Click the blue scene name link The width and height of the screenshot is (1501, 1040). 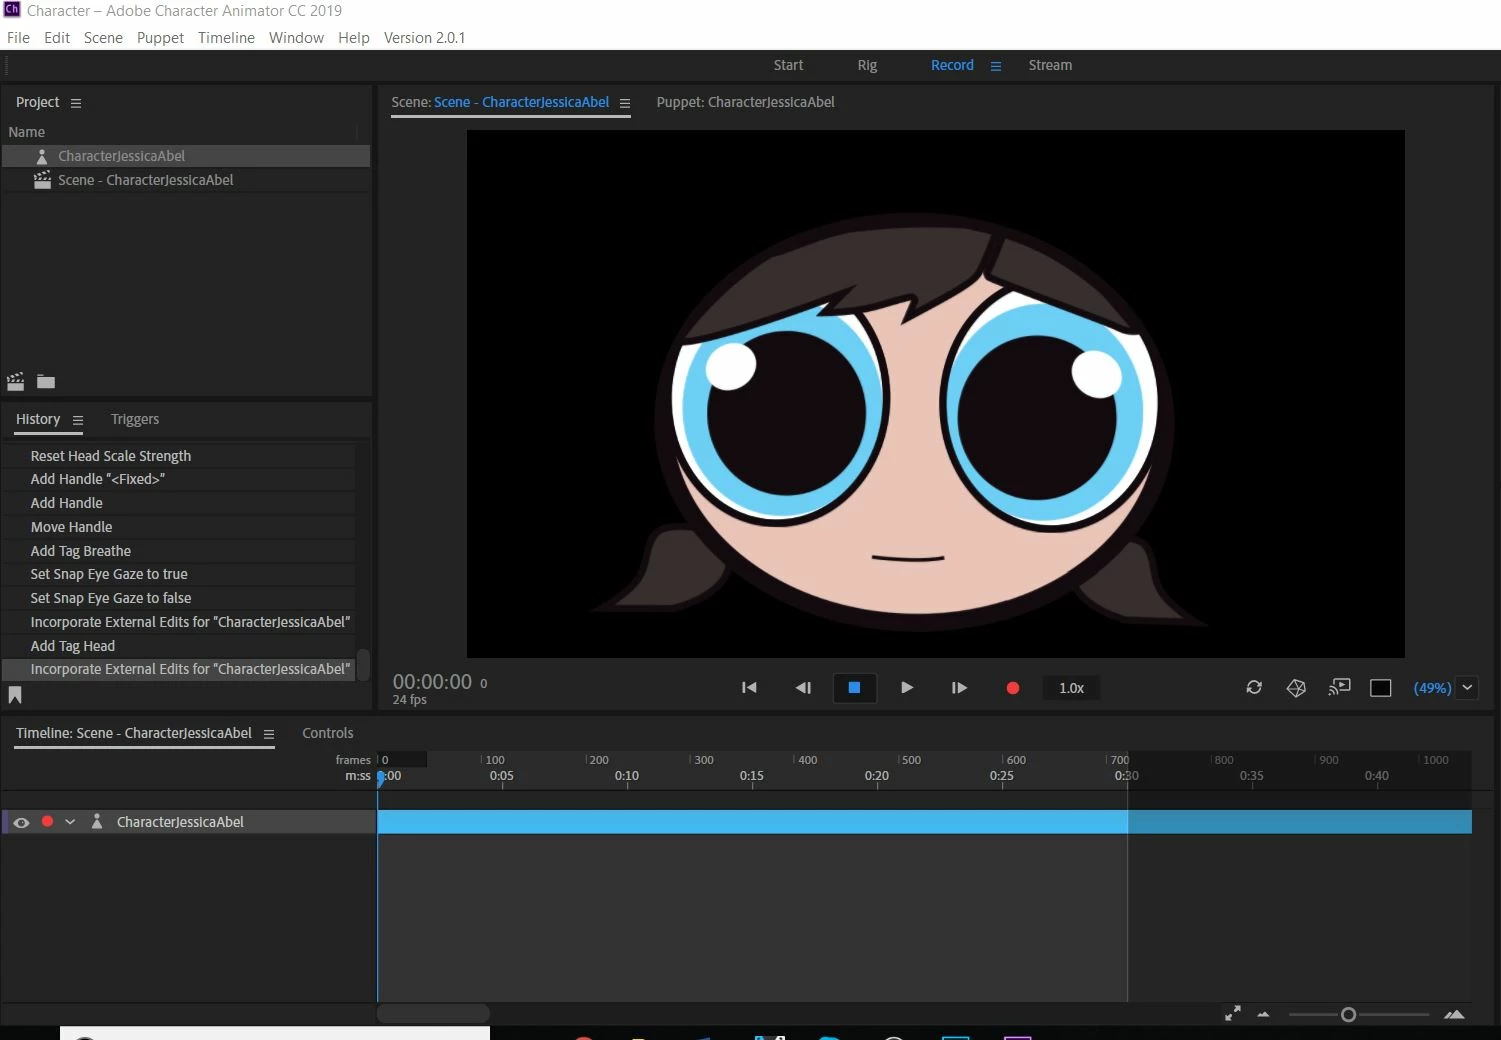(x=521, y=102)
